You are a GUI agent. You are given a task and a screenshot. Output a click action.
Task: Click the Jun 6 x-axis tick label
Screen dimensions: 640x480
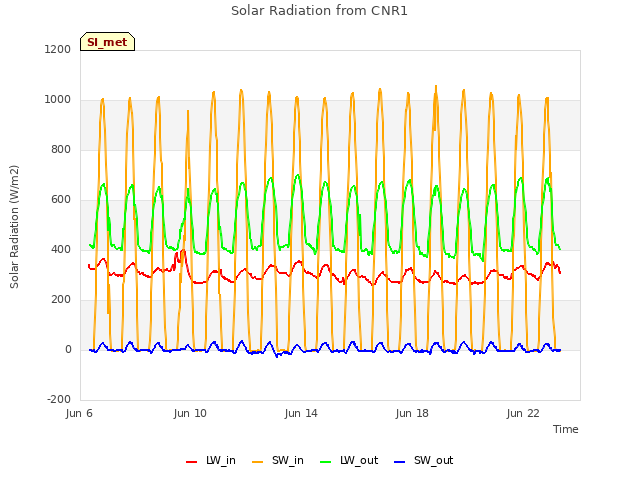(x=79, y=413)
